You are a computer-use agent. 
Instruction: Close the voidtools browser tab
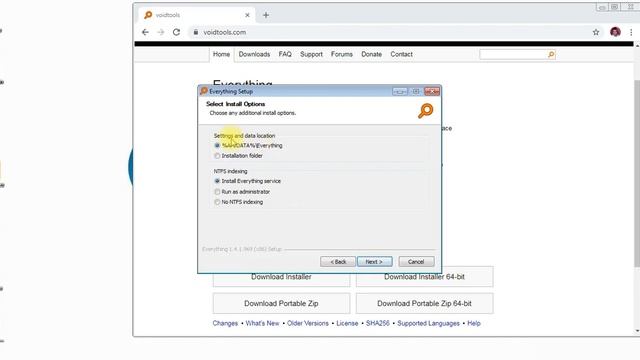click(247, 15)
